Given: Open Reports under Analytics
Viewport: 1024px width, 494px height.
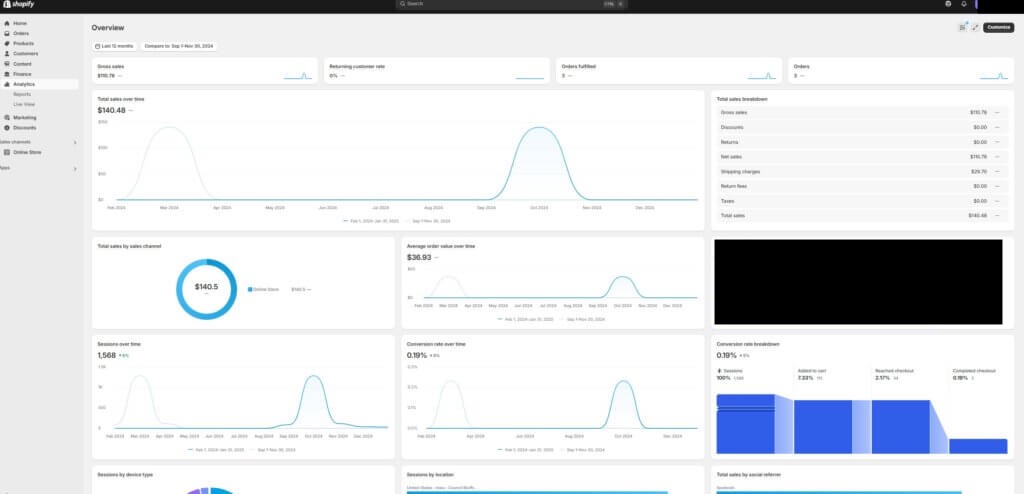Looking at the screenshot, I should tap(22, 94).
